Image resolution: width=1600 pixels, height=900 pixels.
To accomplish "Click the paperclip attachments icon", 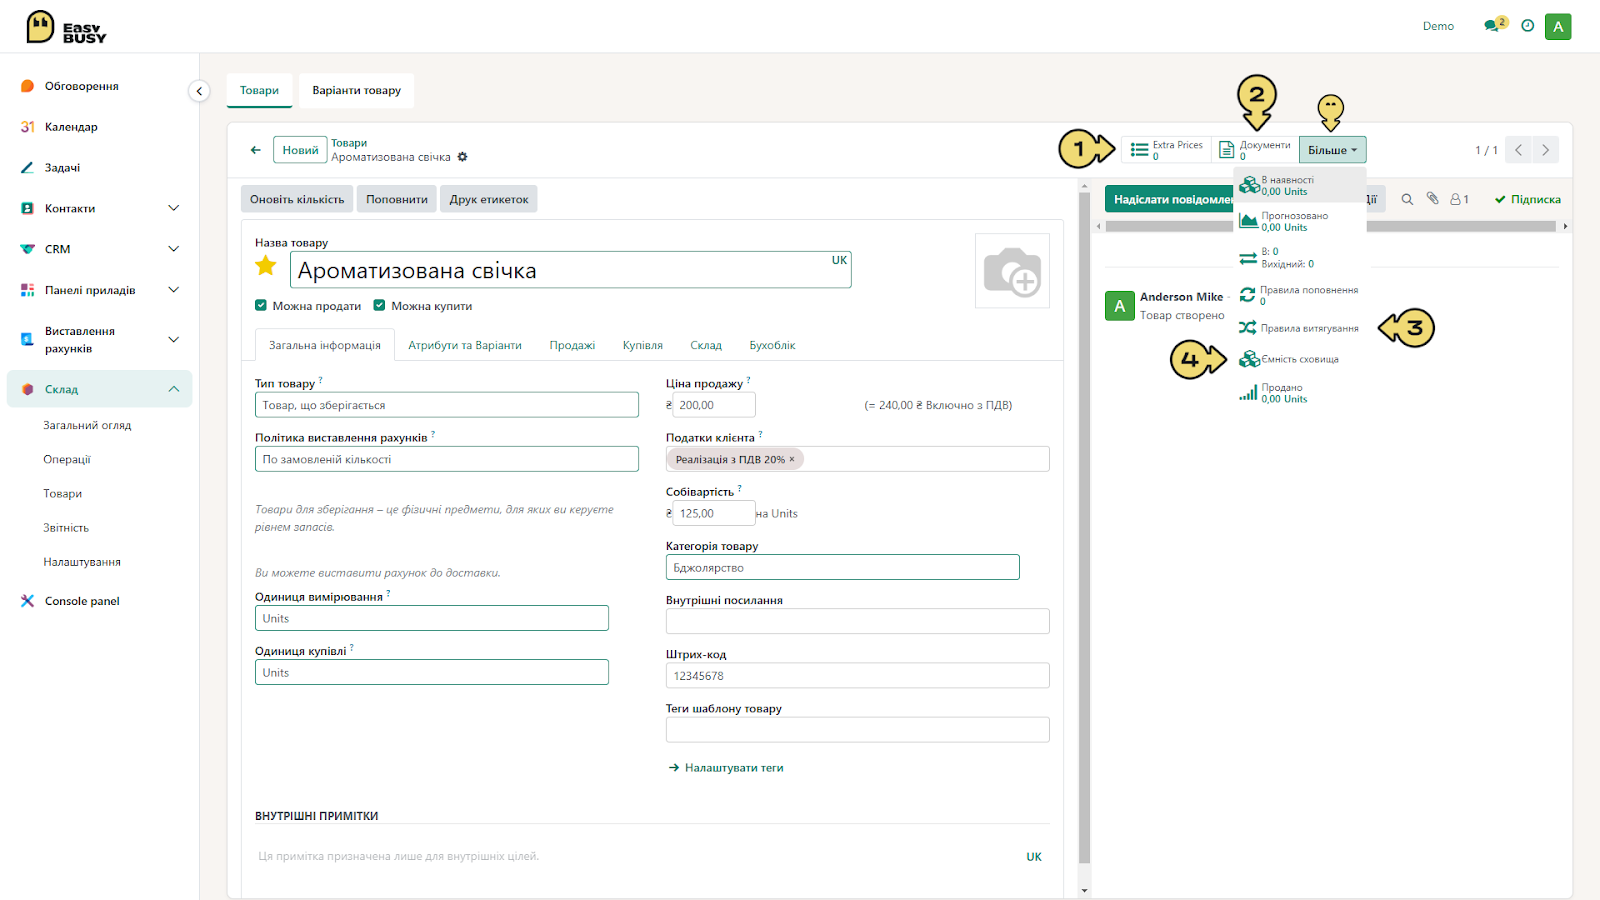I will (x=1432, y=199).
